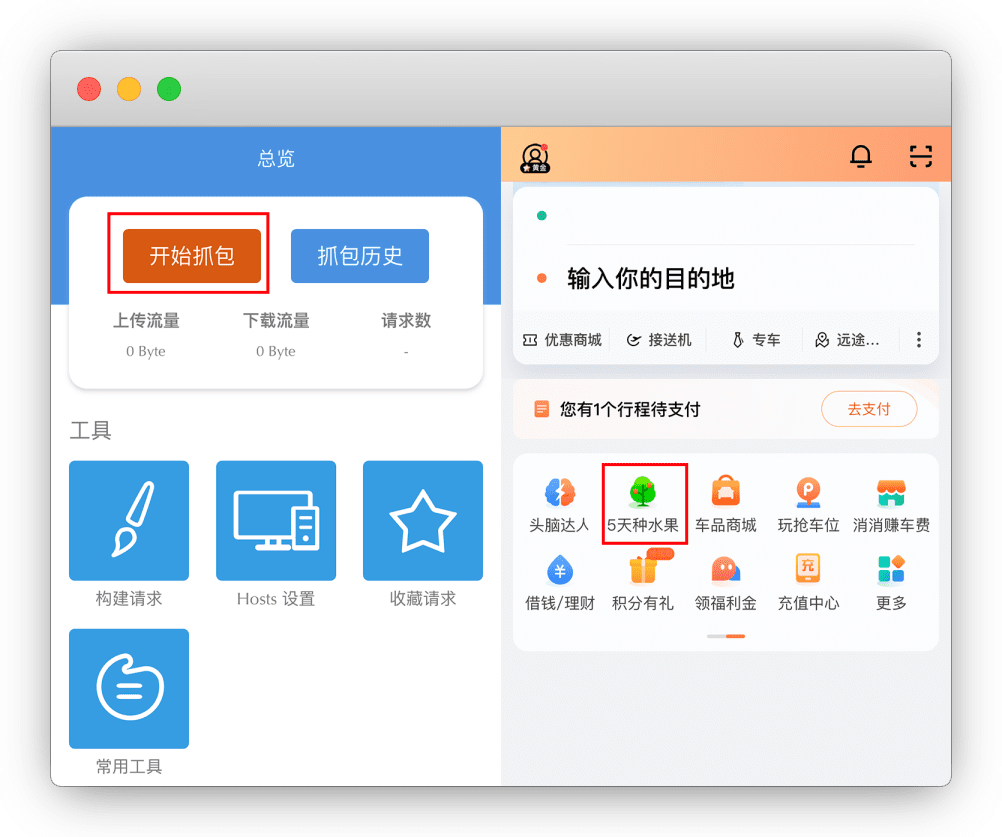Open the 车品商城 shop icon

726,492
